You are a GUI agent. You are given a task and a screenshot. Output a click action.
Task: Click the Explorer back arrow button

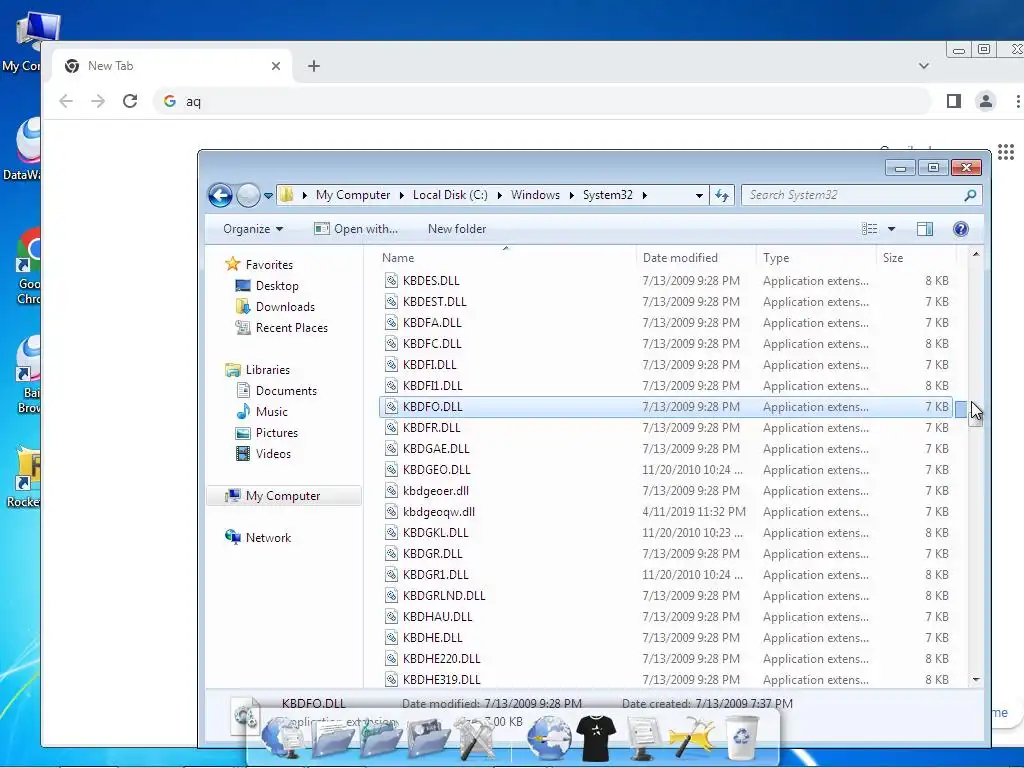(220, 195)
